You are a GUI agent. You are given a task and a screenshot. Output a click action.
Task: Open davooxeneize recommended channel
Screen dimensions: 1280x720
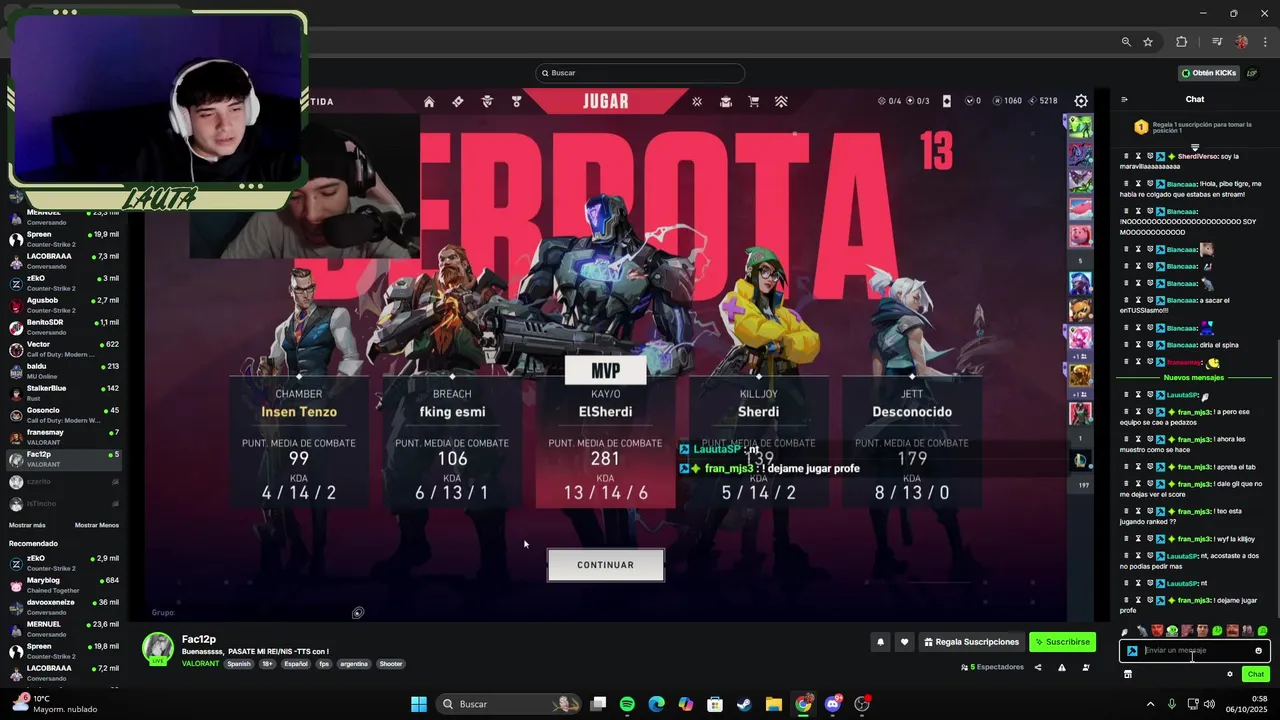click(x=62, y=607)
